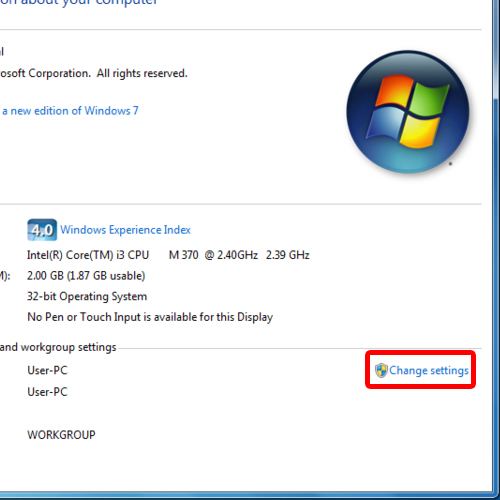Screen dimensions: 500x500
Task: Click the Windows logo orb image
Action: [408, 112]
